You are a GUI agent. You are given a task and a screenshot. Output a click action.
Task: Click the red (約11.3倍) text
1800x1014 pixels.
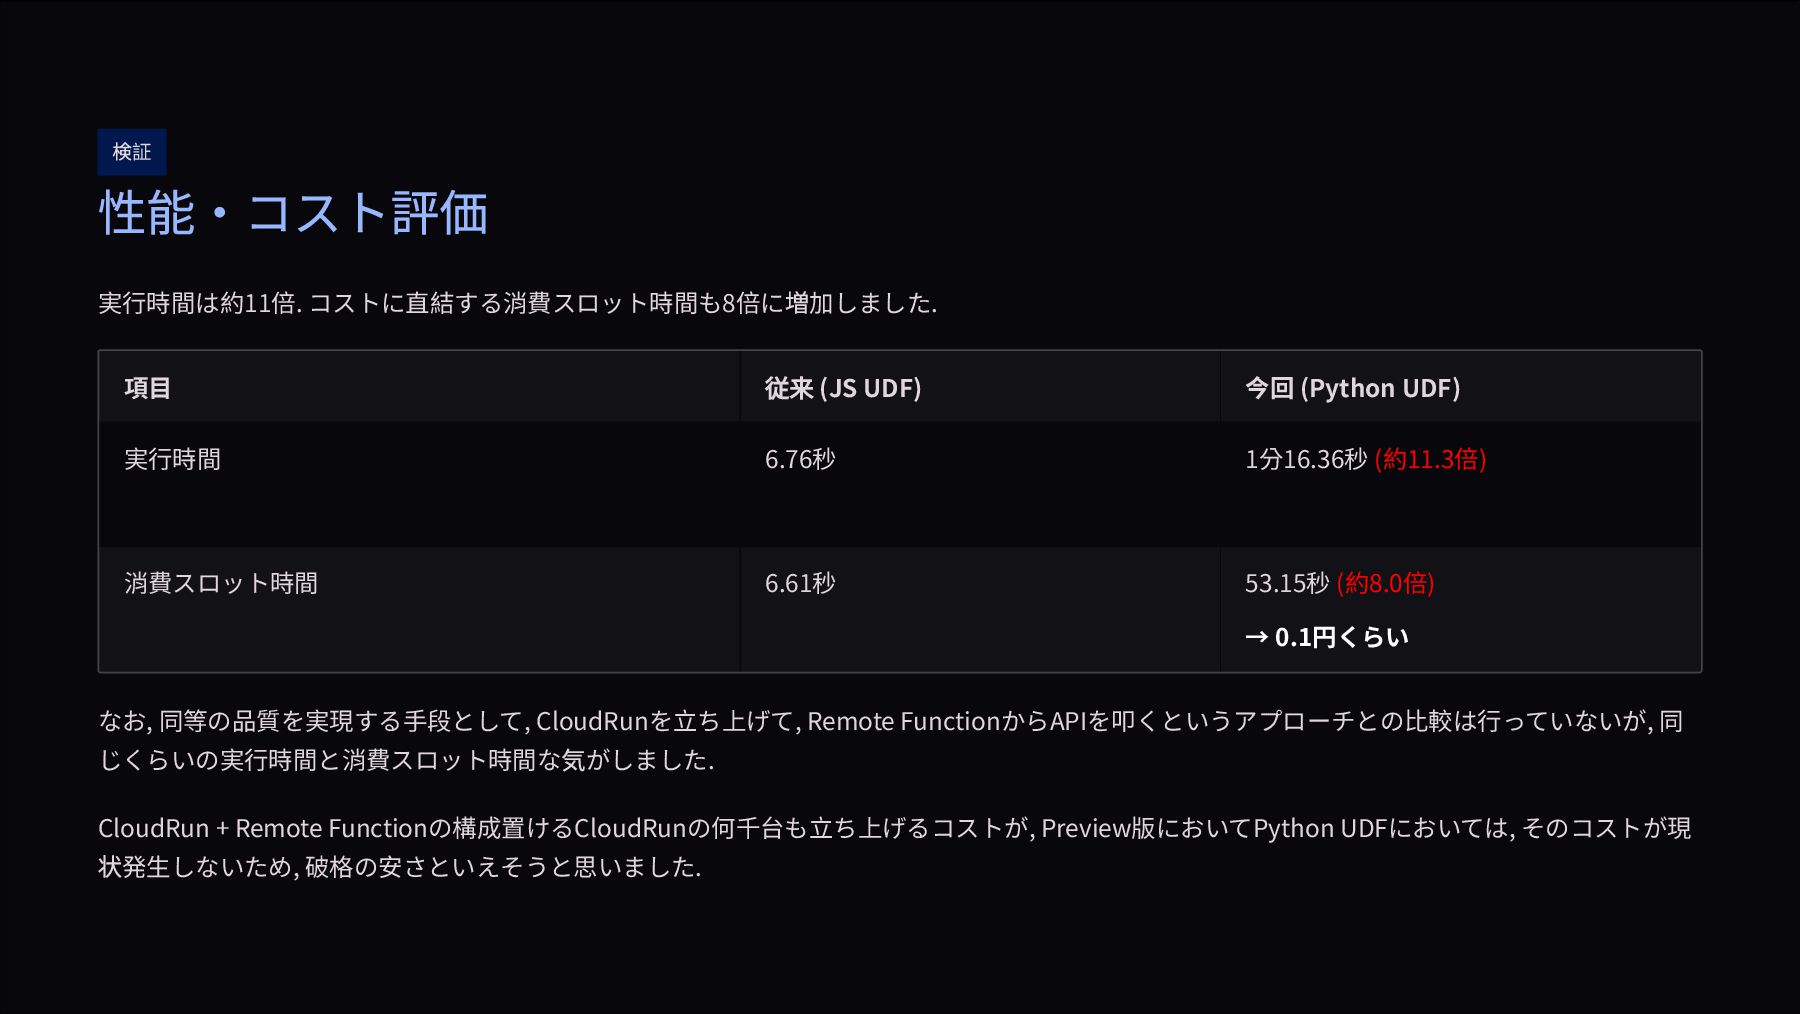click(x=1430, y=459)
